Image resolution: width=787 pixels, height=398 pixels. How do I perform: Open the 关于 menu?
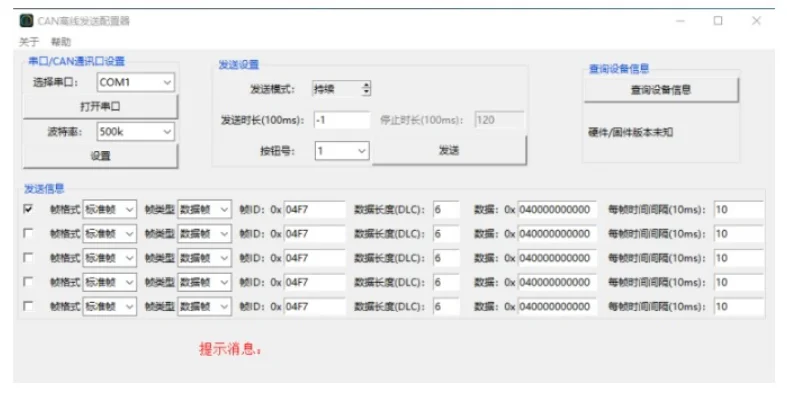click(x=29, y=42)
